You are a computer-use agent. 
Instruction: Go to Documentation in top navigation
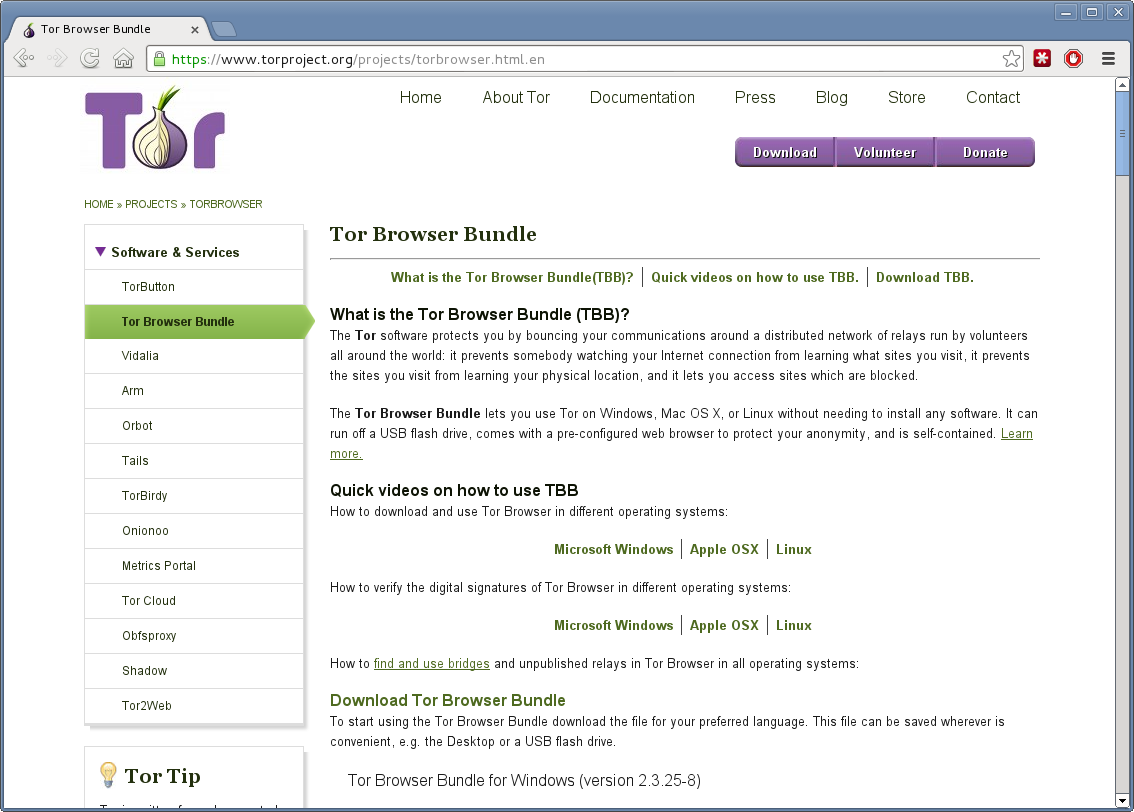642,98
